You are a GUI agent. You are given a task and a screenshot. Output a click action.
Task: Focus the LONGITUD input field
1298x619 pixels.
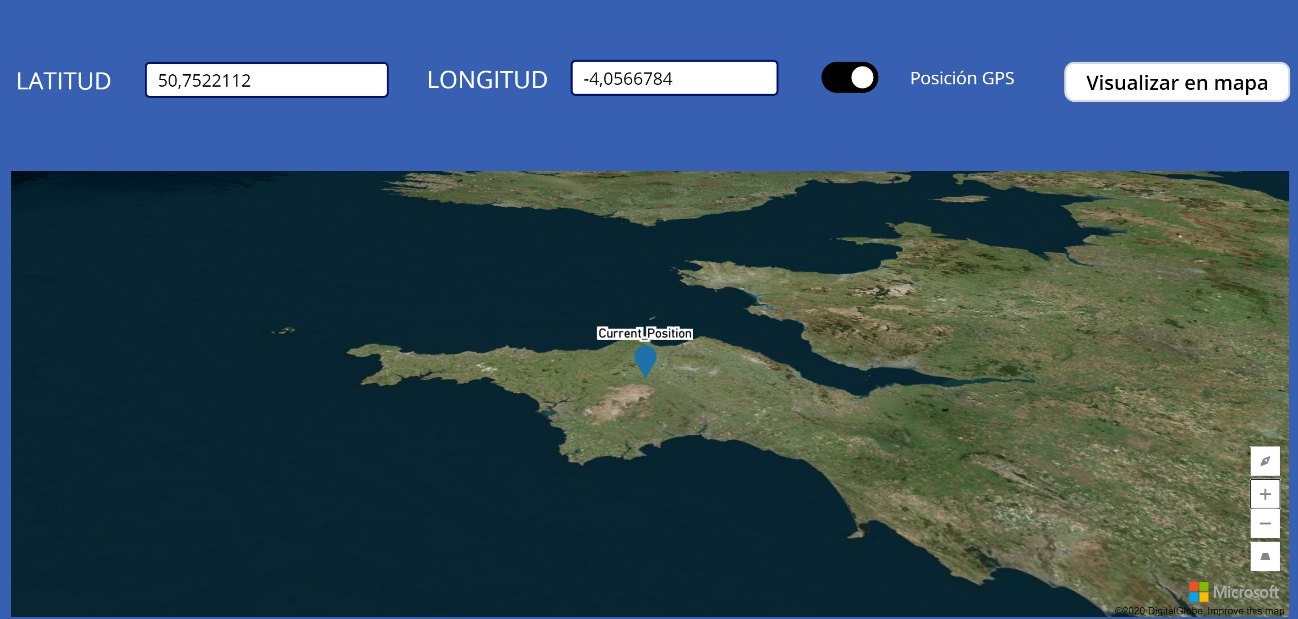click(x=674, y=78)
